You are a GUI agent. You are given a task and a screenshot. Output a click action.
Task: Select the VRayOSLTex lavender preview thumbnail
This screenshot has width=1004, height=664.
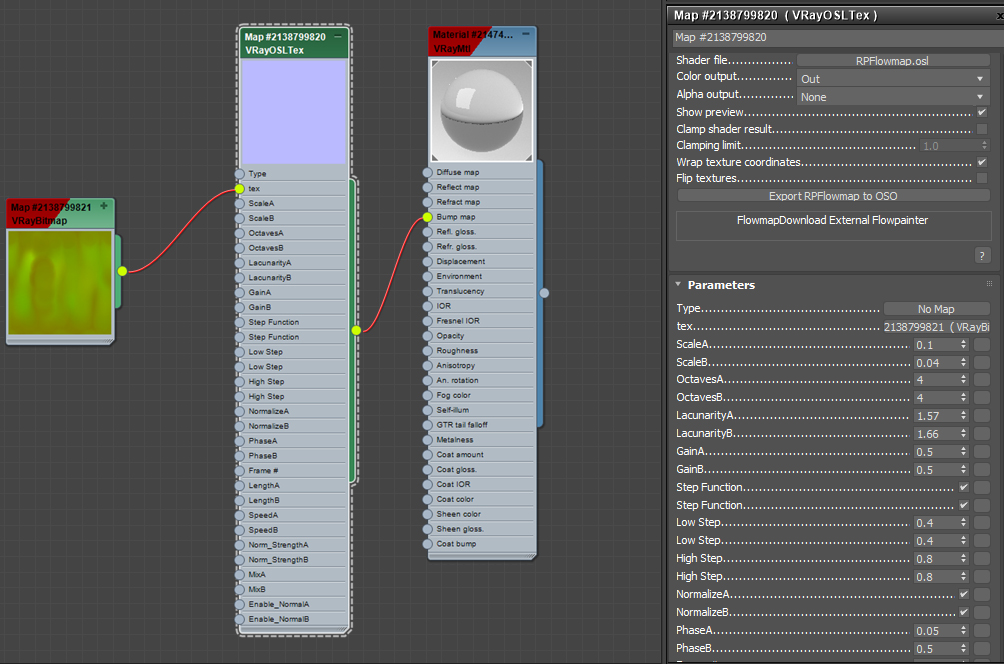pos(294,111)
